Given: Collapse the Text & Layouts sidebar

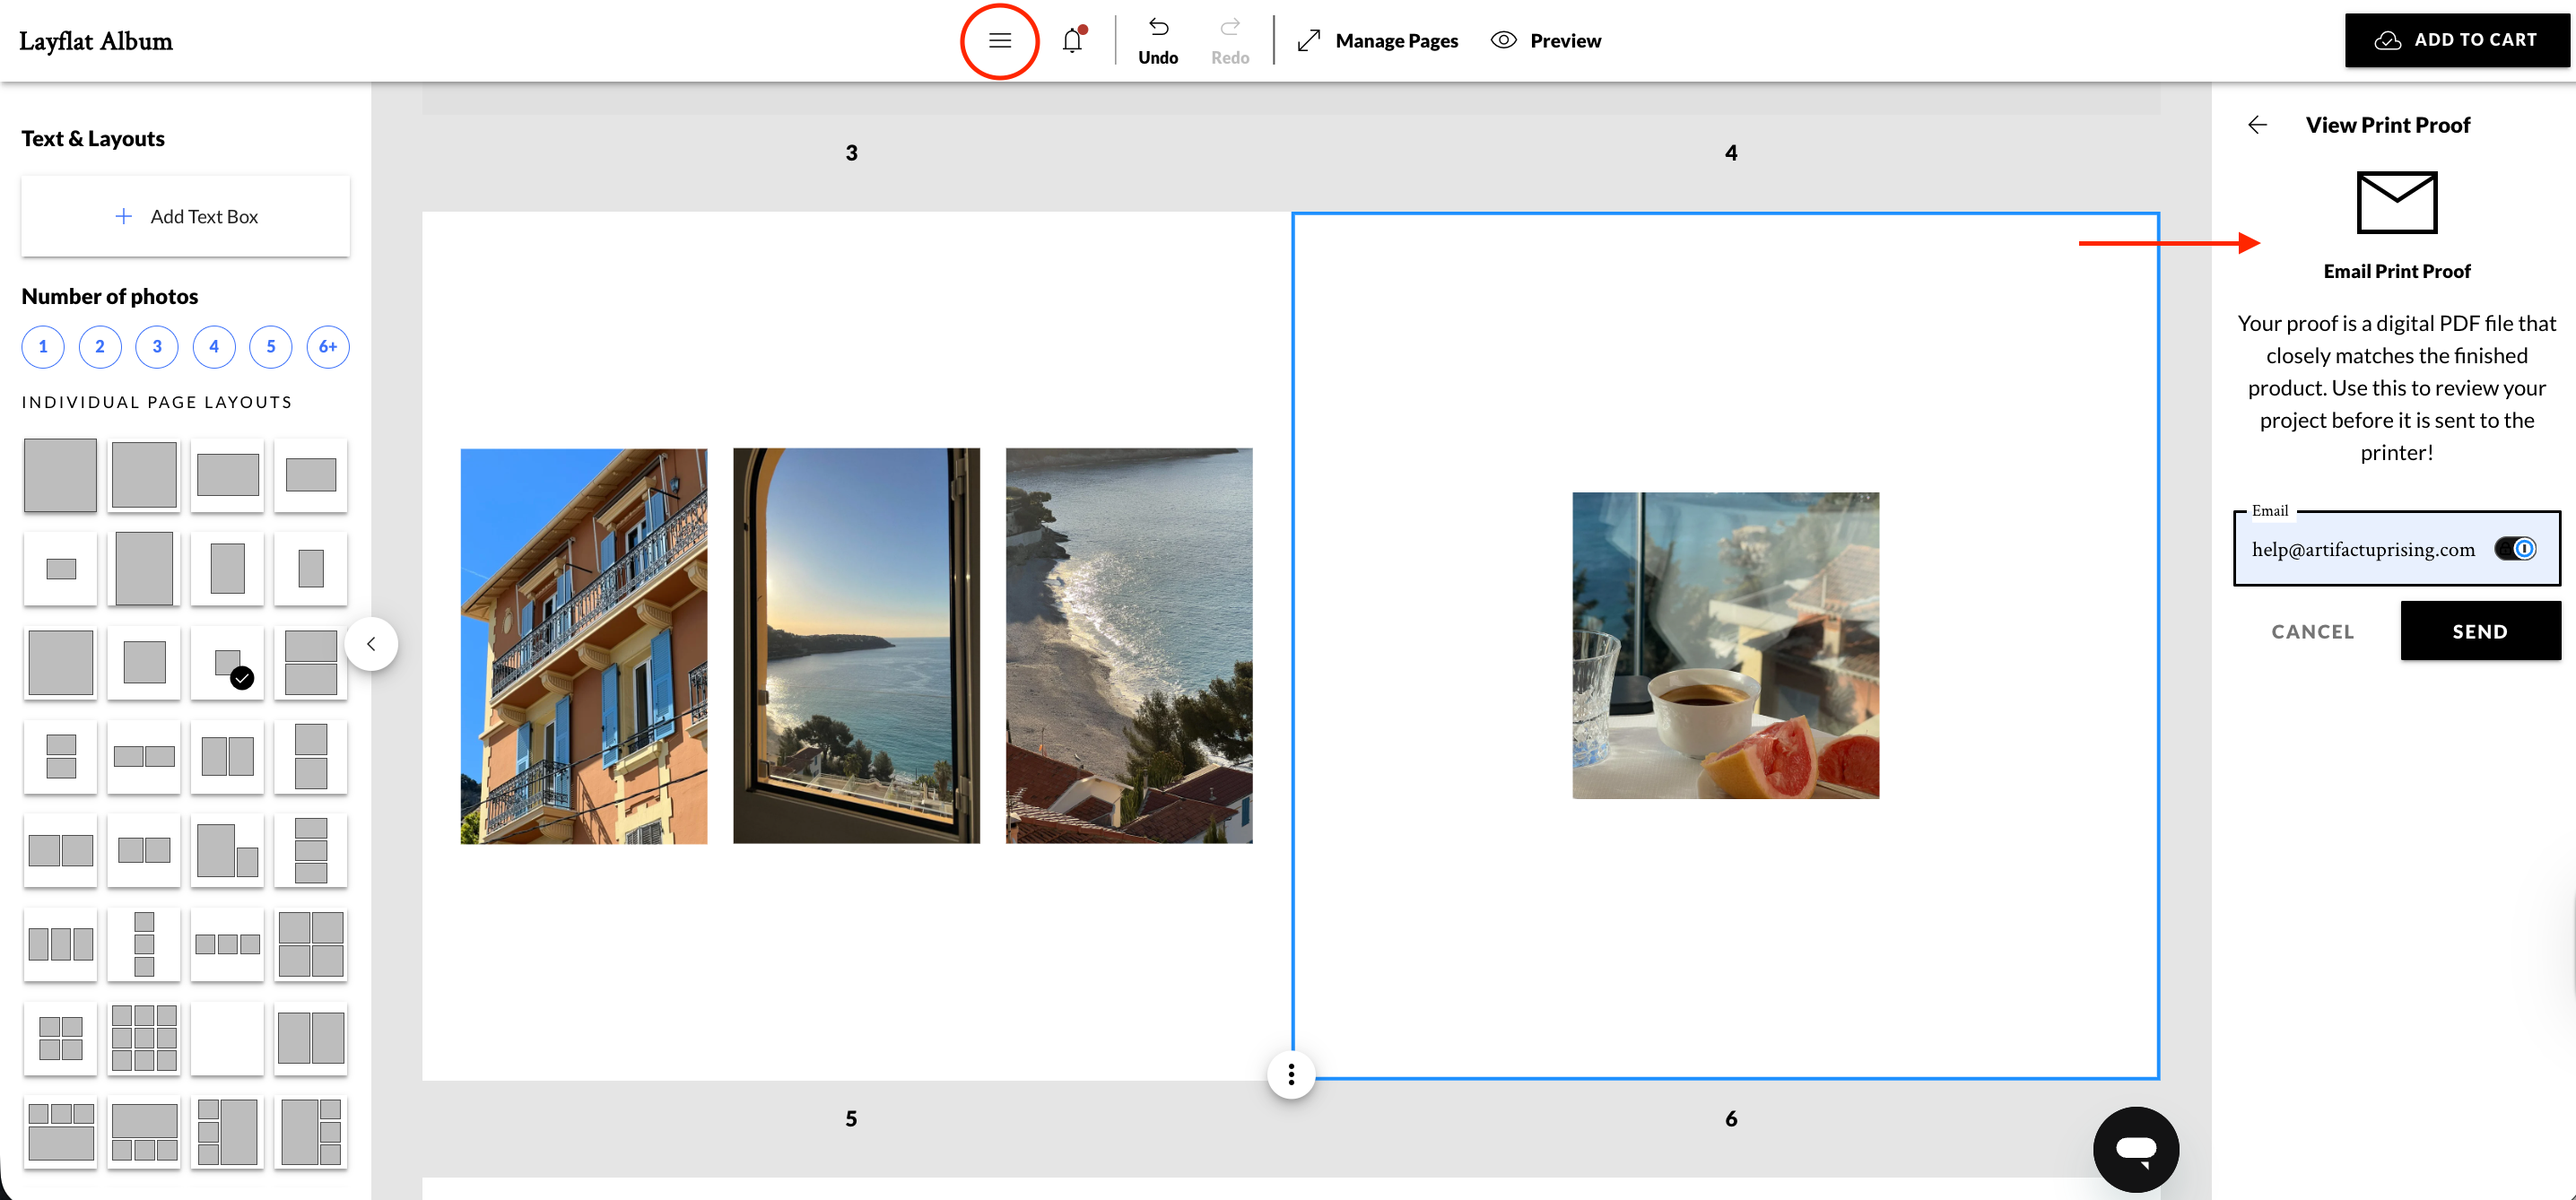Looking at the screenshot, I should [371, 644].
